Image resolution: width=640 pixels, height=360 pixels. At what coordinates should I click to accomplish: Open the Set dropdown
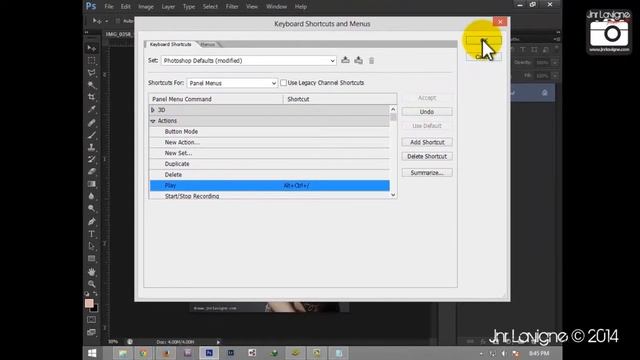click(249, 60)
